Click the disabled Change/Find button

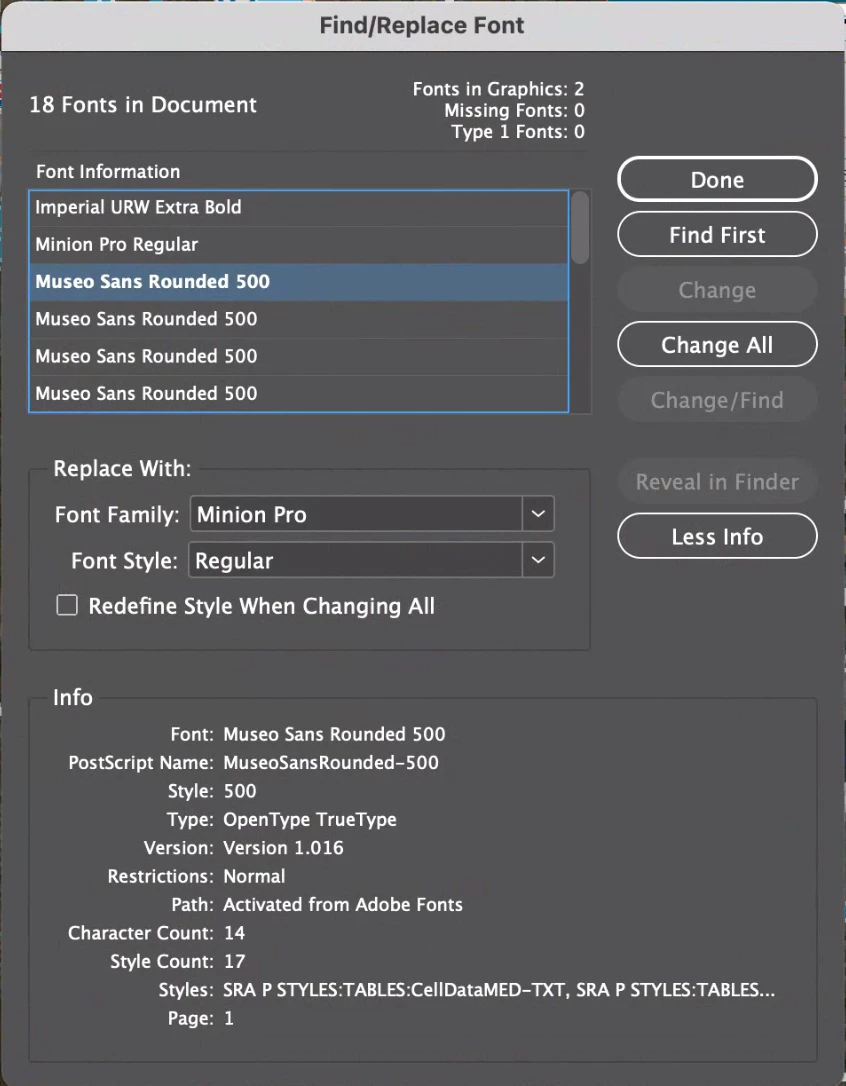pyautogui.click(x=717, y=400)
